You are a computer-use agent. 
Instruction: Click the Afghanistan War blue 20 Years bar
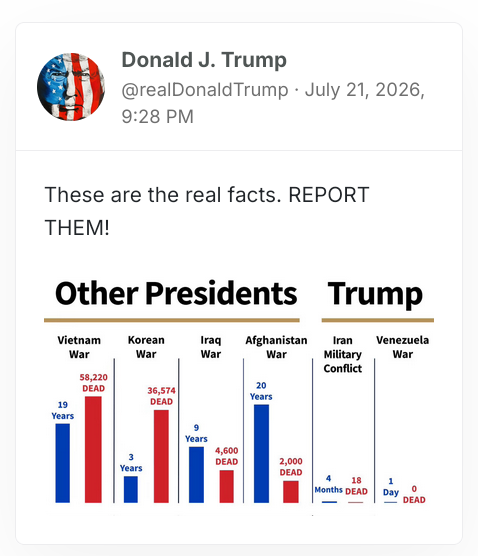click(x=261, y=454)
